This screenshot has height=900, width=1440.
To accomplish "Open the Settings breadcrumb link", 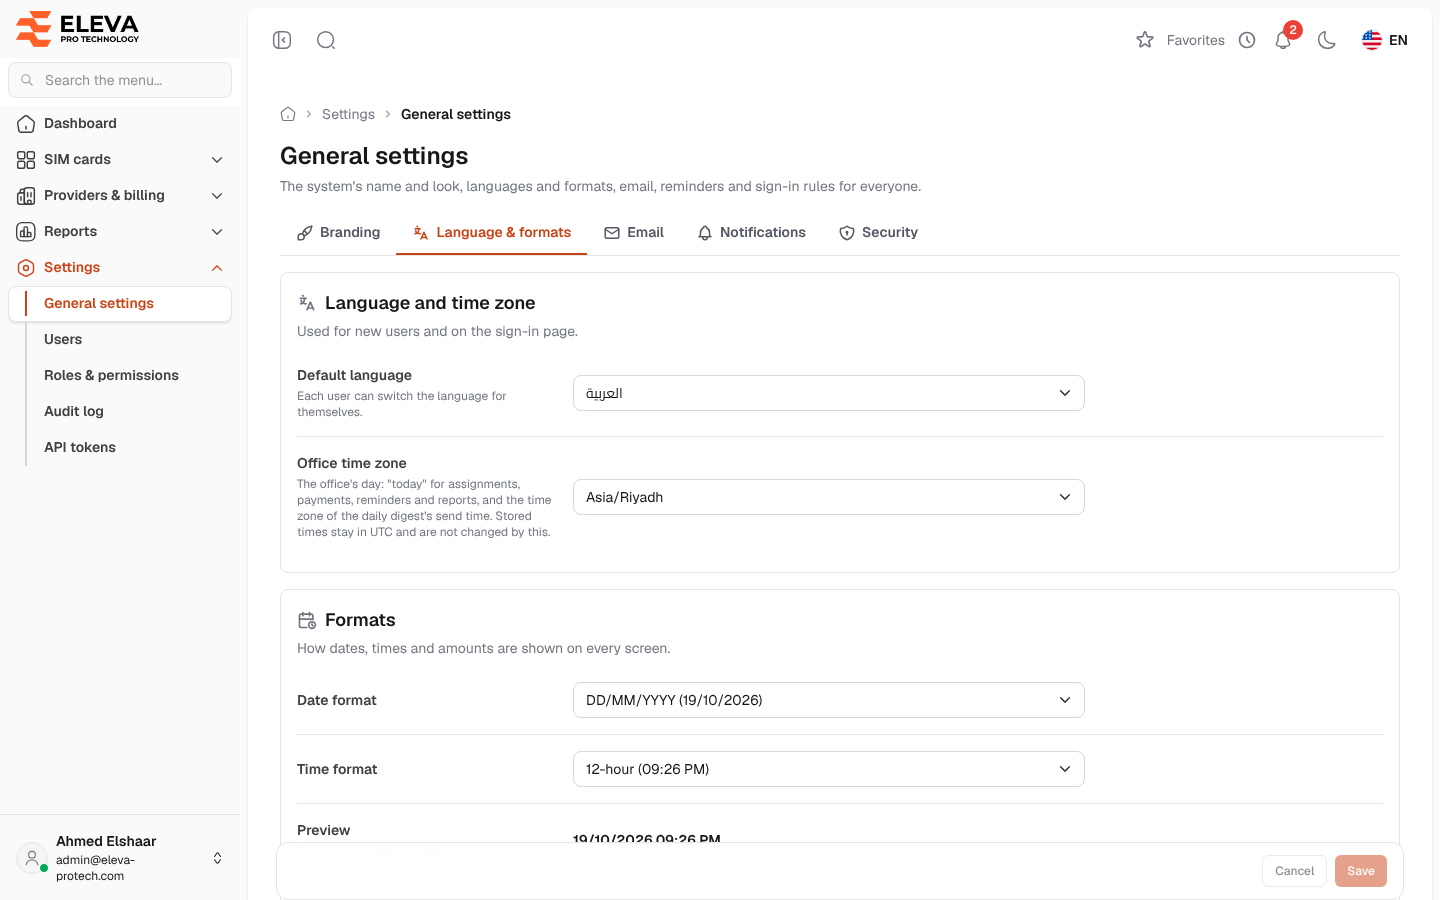I will [x=348, y=114].
